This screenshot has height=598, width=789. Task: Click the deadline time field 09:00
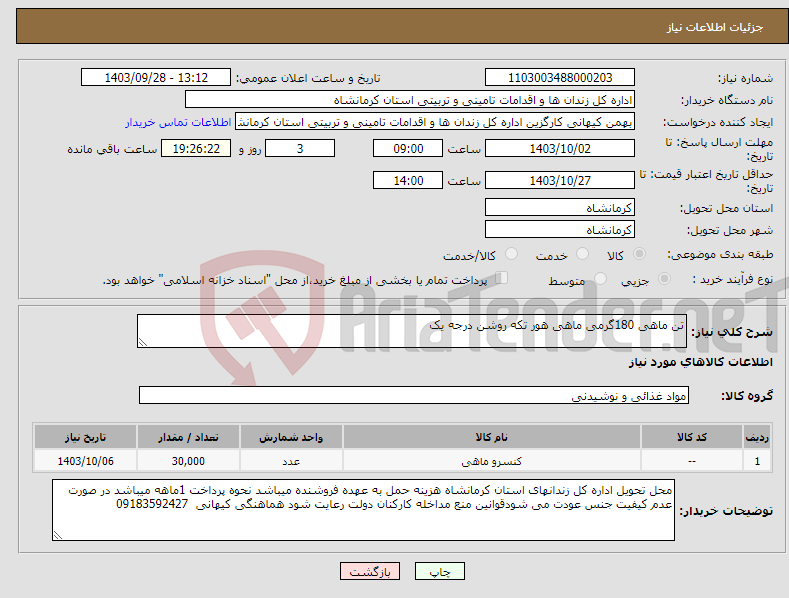pos(408,148)
